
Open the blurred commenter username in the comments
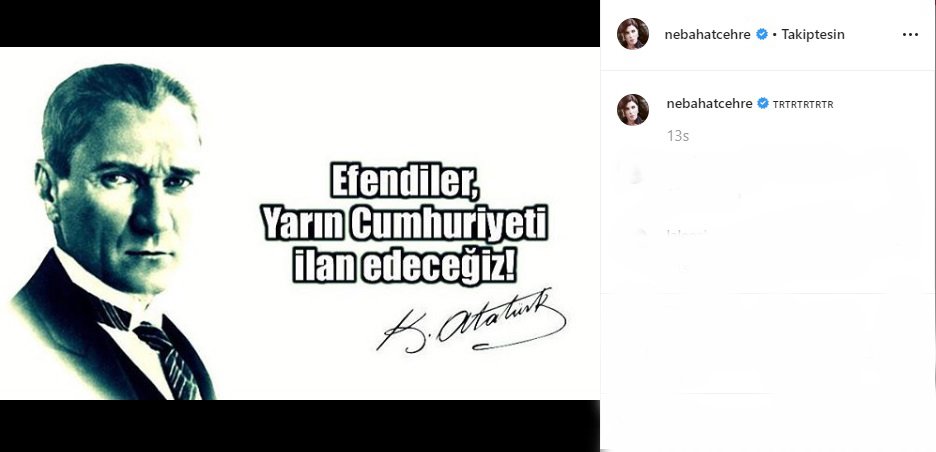point(686,233)
